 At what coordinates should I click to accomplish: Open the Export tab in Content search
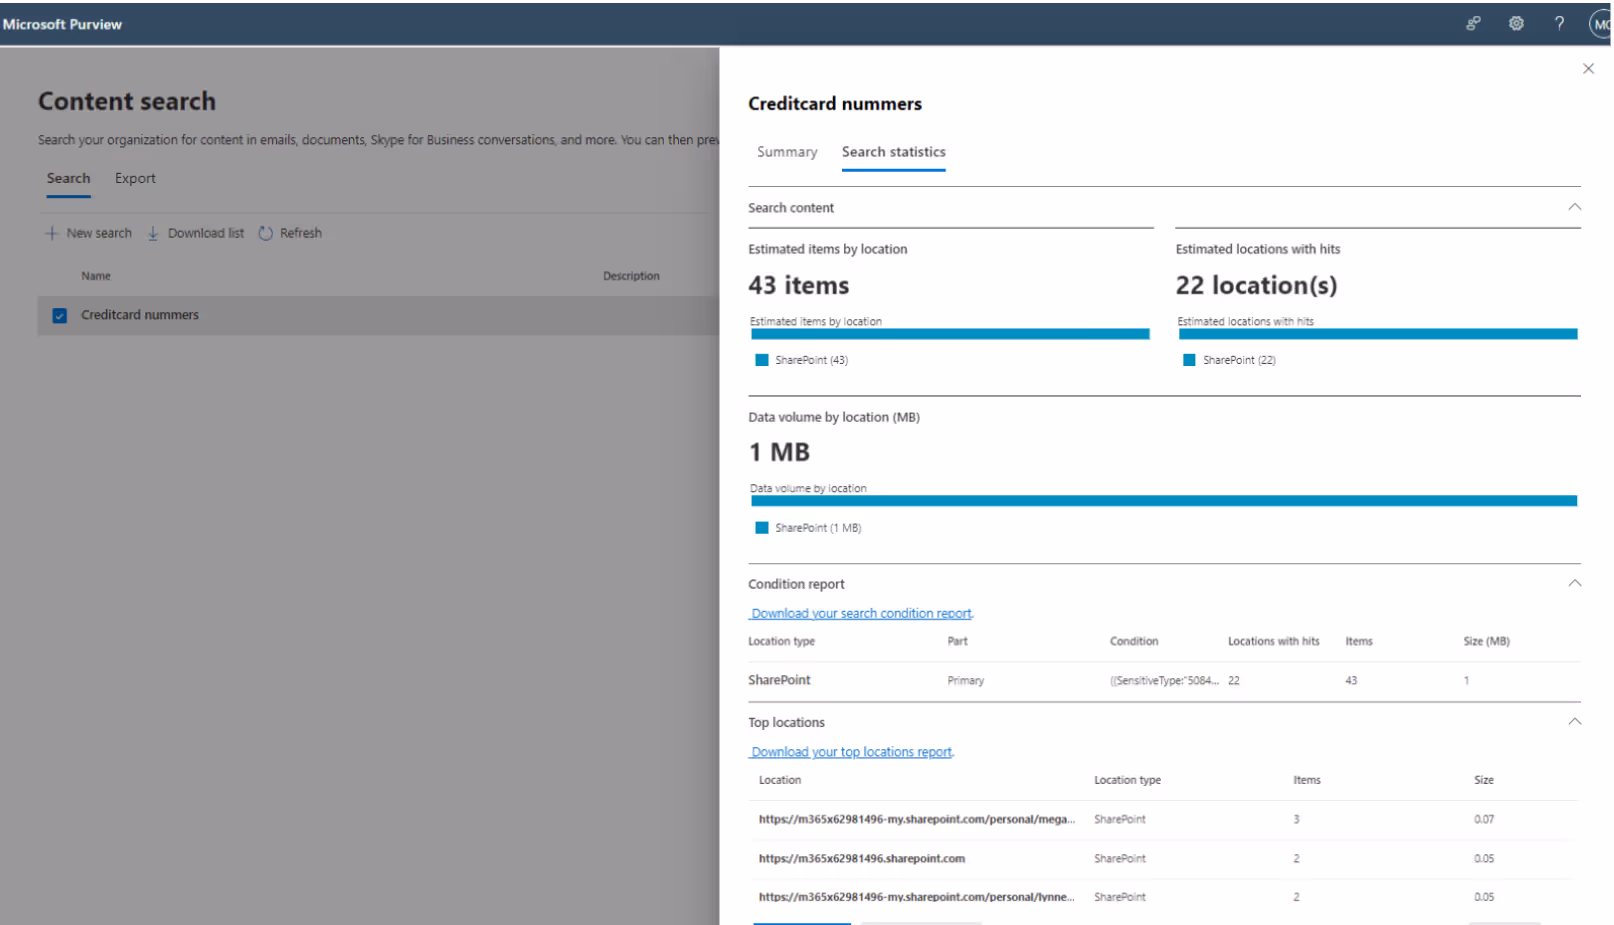point(135,178)
